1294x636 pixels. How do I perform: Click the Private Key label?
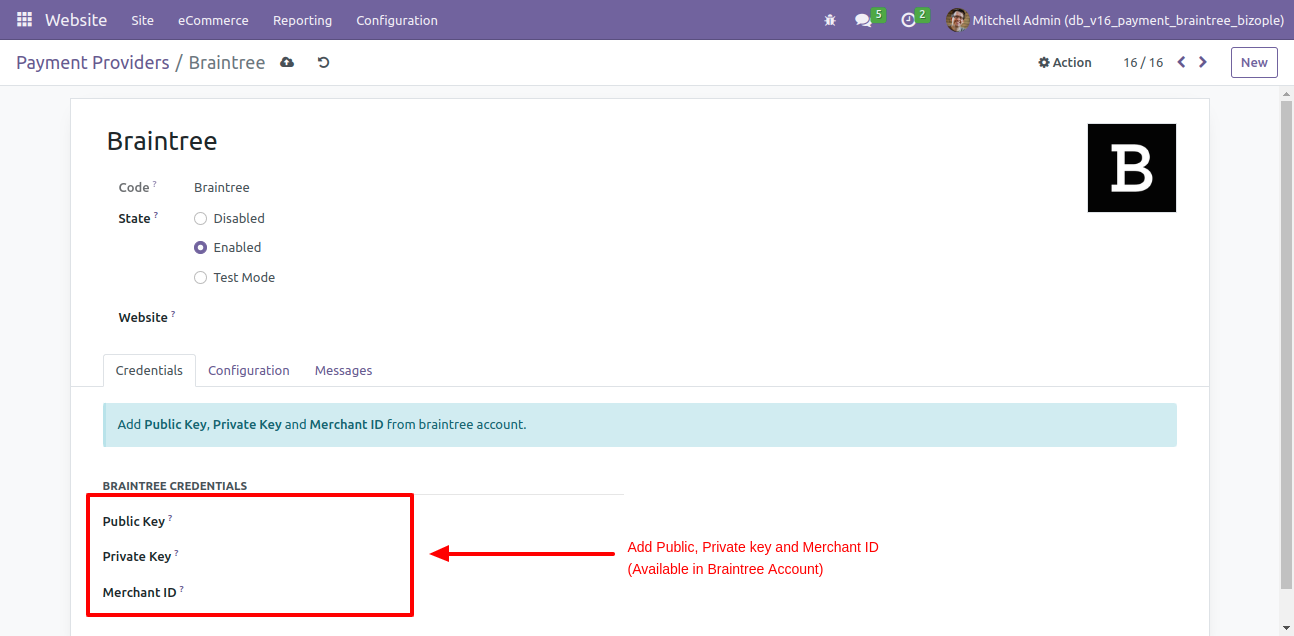pos(137,556)
